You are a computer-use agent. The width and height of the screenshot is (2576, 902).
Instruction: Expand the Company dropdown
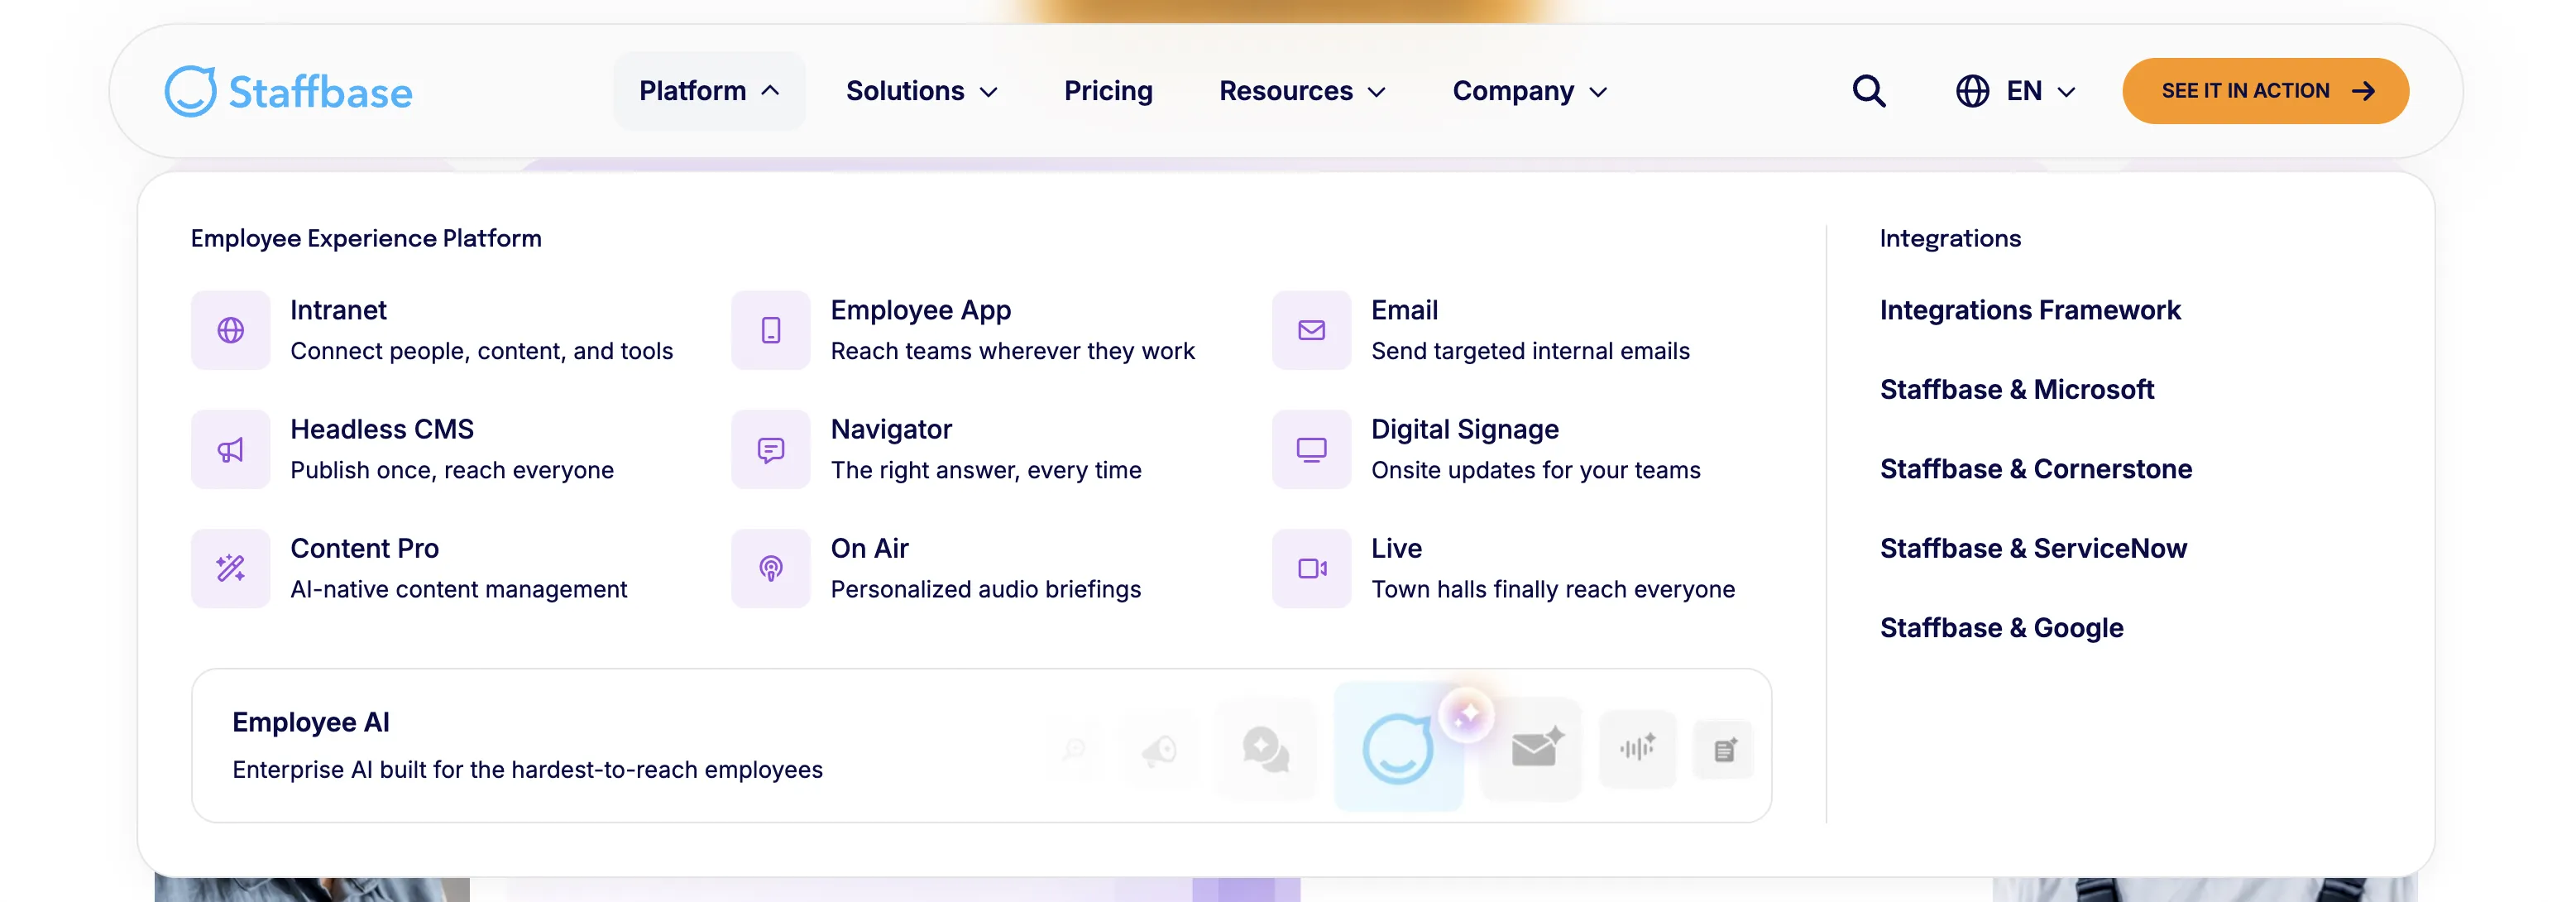(x=1530, y=91)
